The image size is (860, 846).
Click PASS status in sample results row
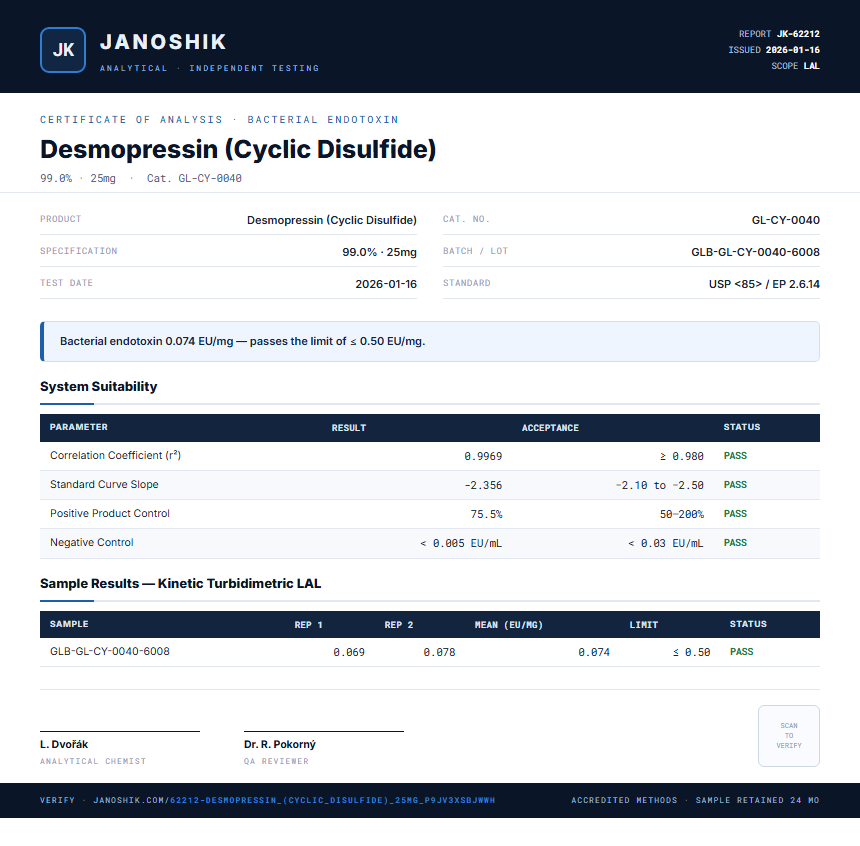(742, 651)
